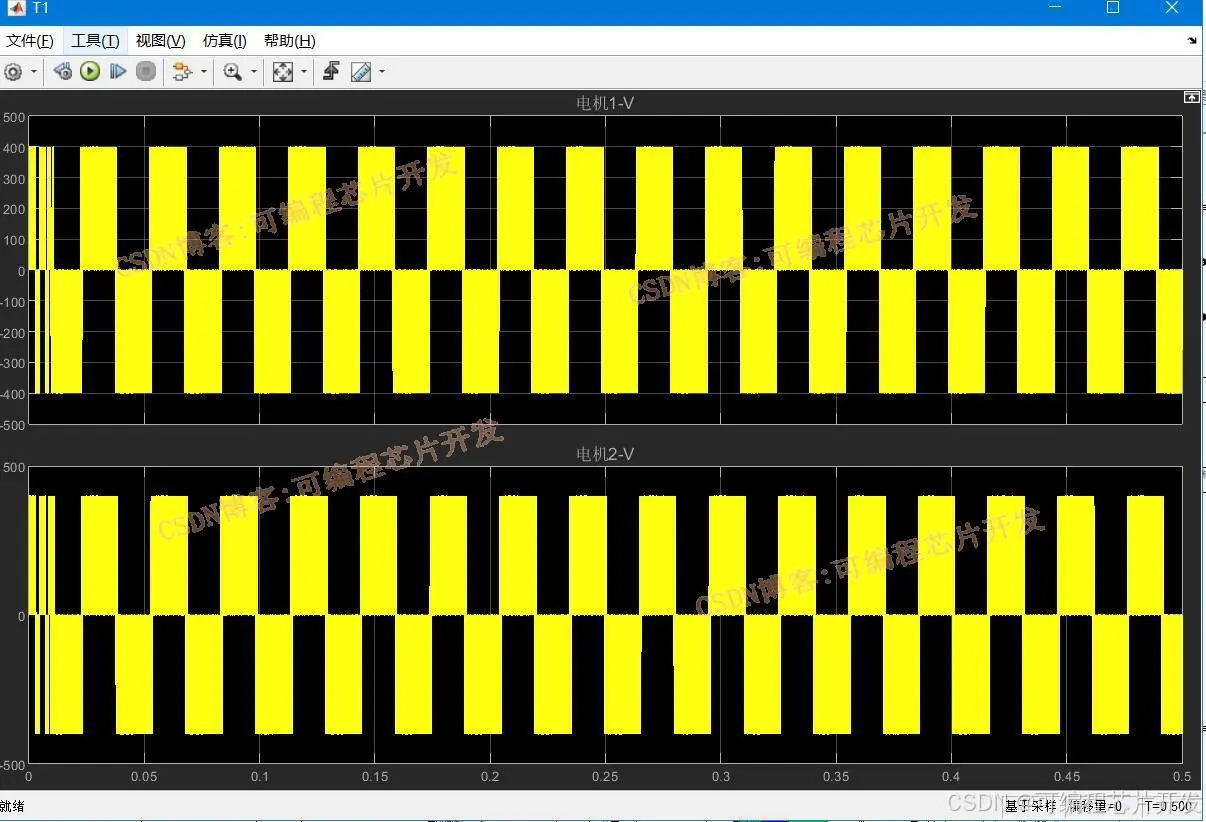Click the Triggers icon
Viewport: 1206px width, 822px height.
[332, 71]
